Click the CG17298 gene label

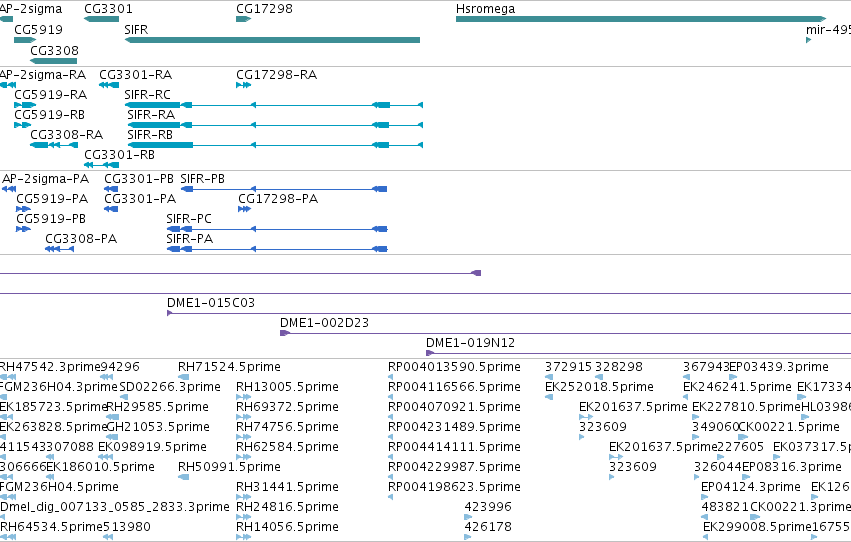tap(264, 9)
